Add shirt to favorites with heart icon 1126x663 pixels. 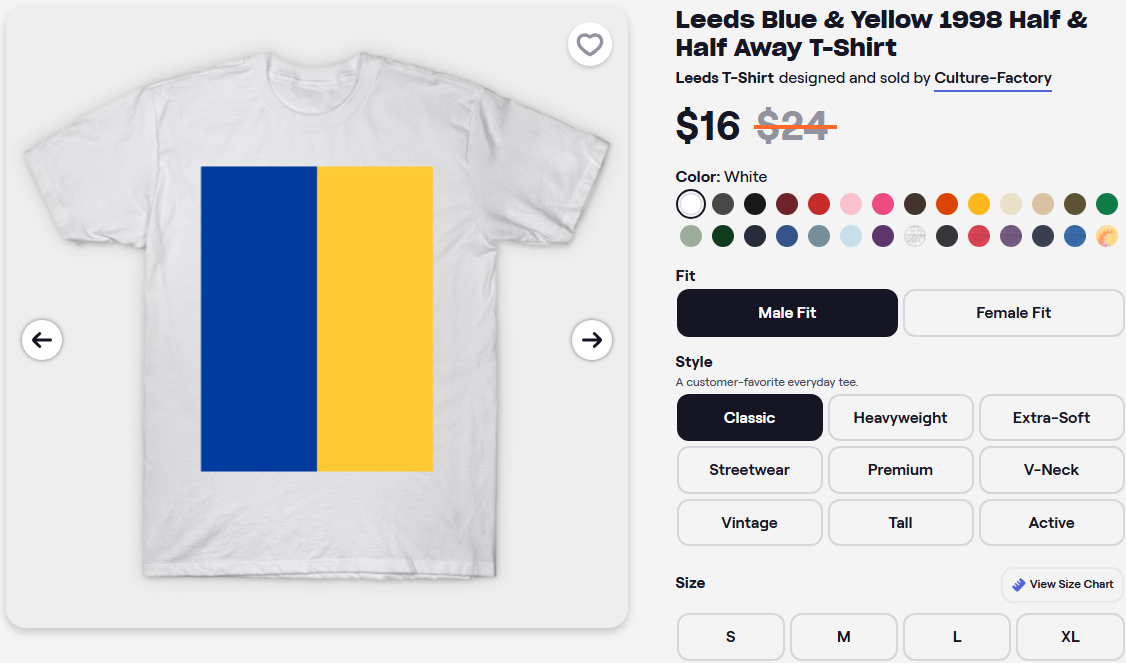590,45
